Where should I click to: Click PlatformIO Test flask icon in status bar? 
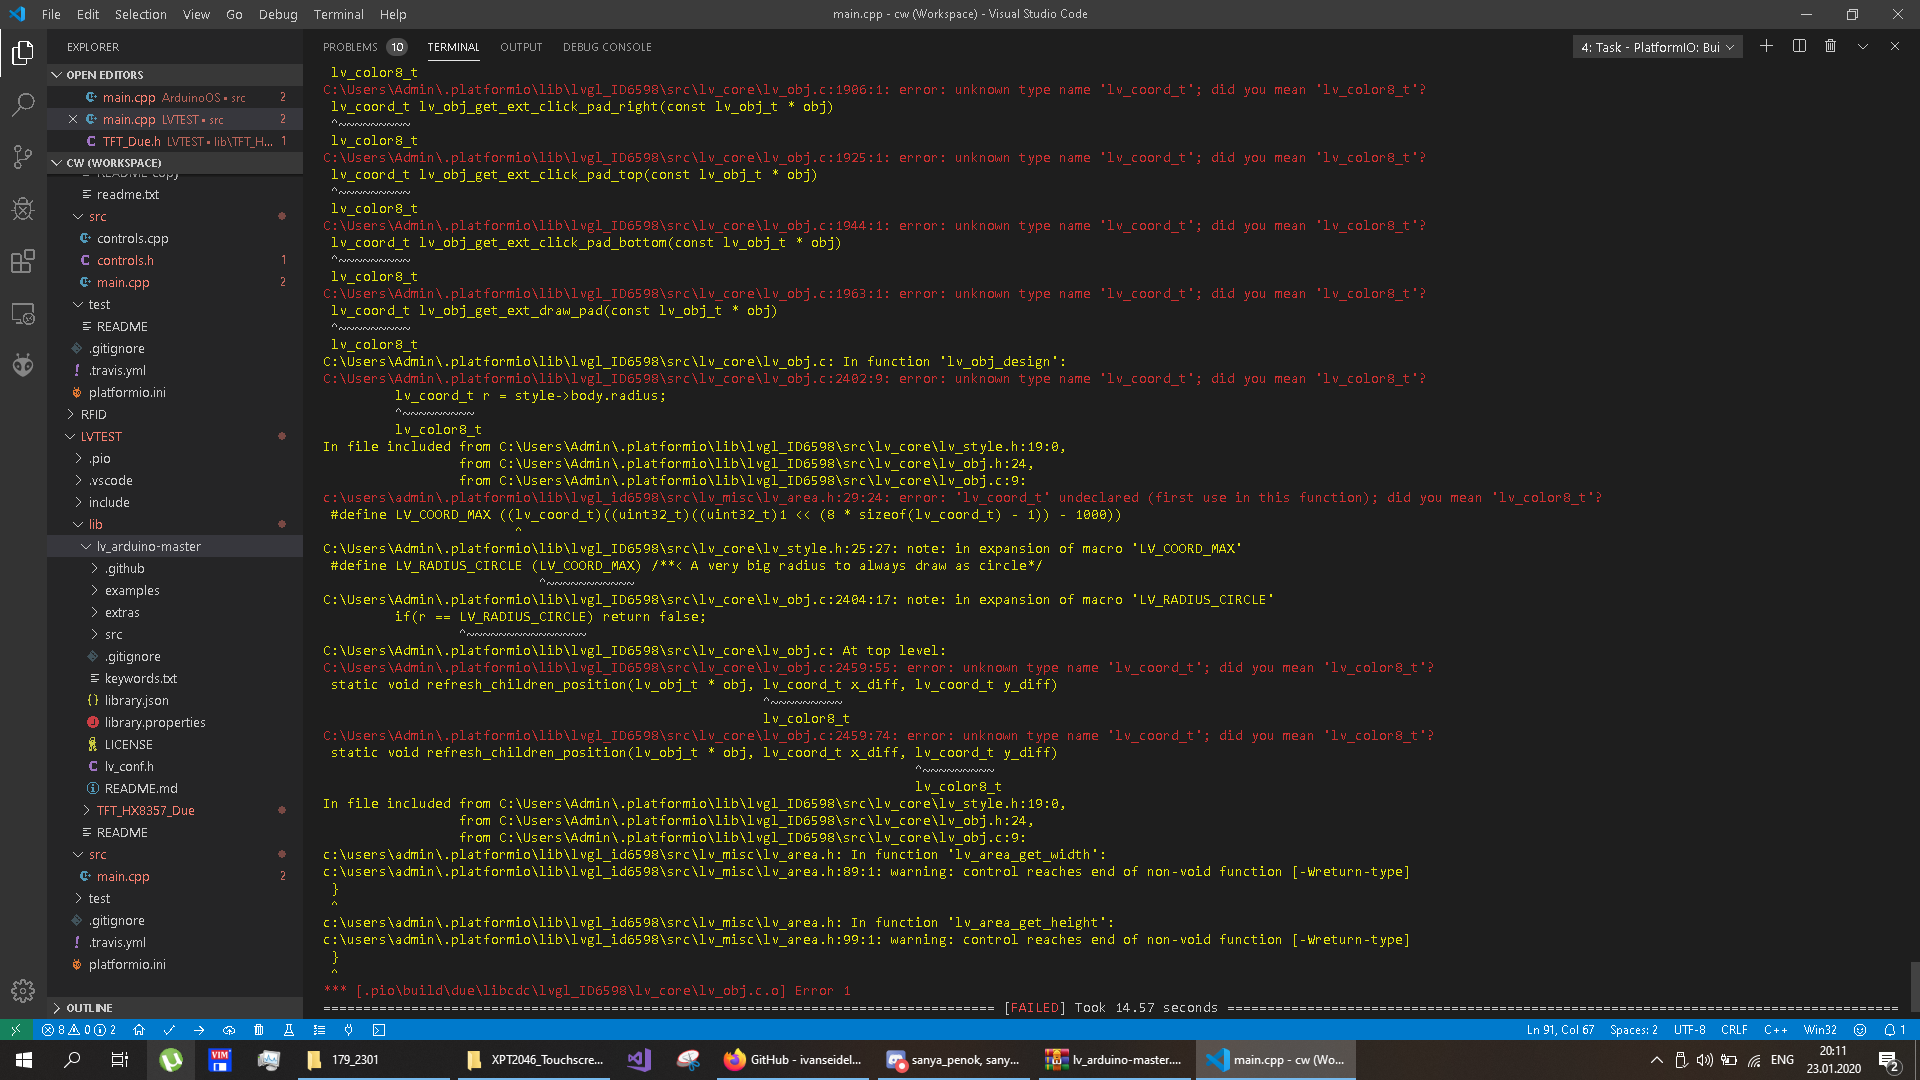289,1029
